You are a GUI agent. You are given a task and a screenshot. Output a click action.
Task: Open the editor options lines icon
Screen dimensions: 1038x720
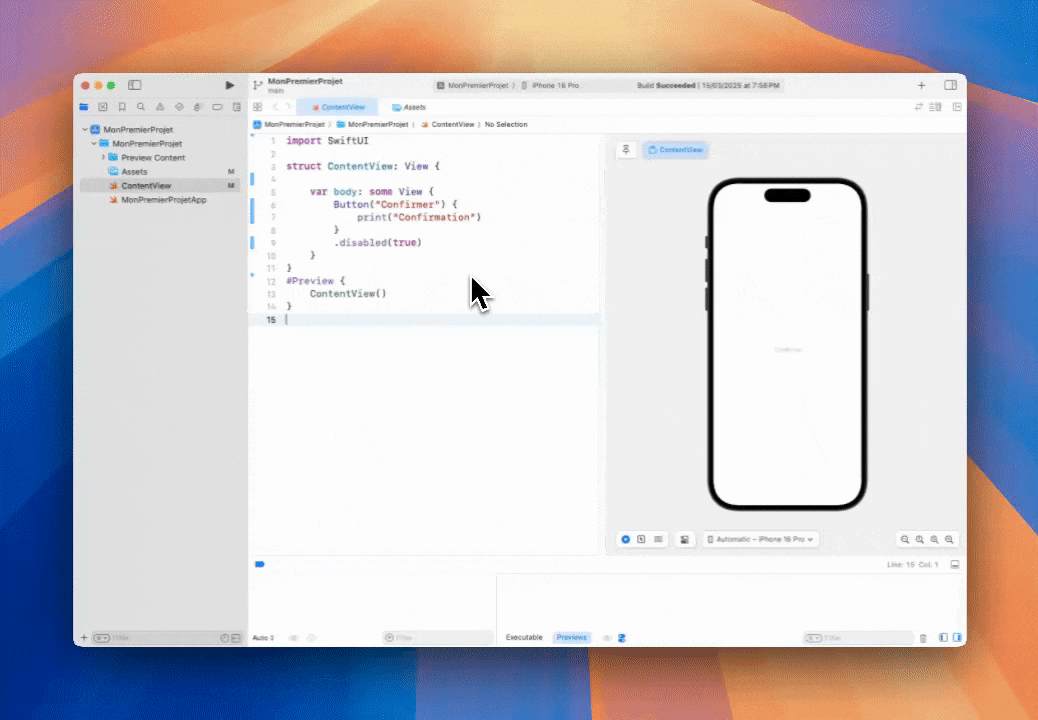point(935,107)
